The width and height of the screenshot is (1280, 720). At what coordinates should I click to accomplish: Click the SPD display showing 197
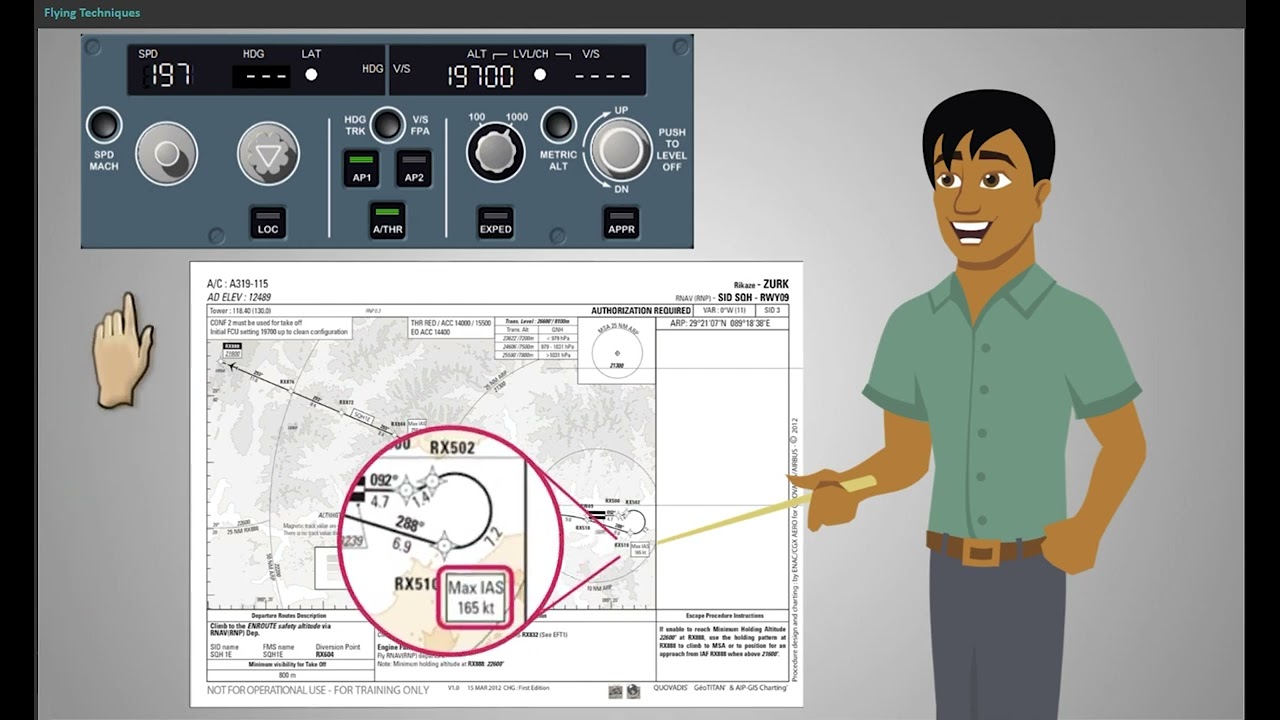point(167,75)
